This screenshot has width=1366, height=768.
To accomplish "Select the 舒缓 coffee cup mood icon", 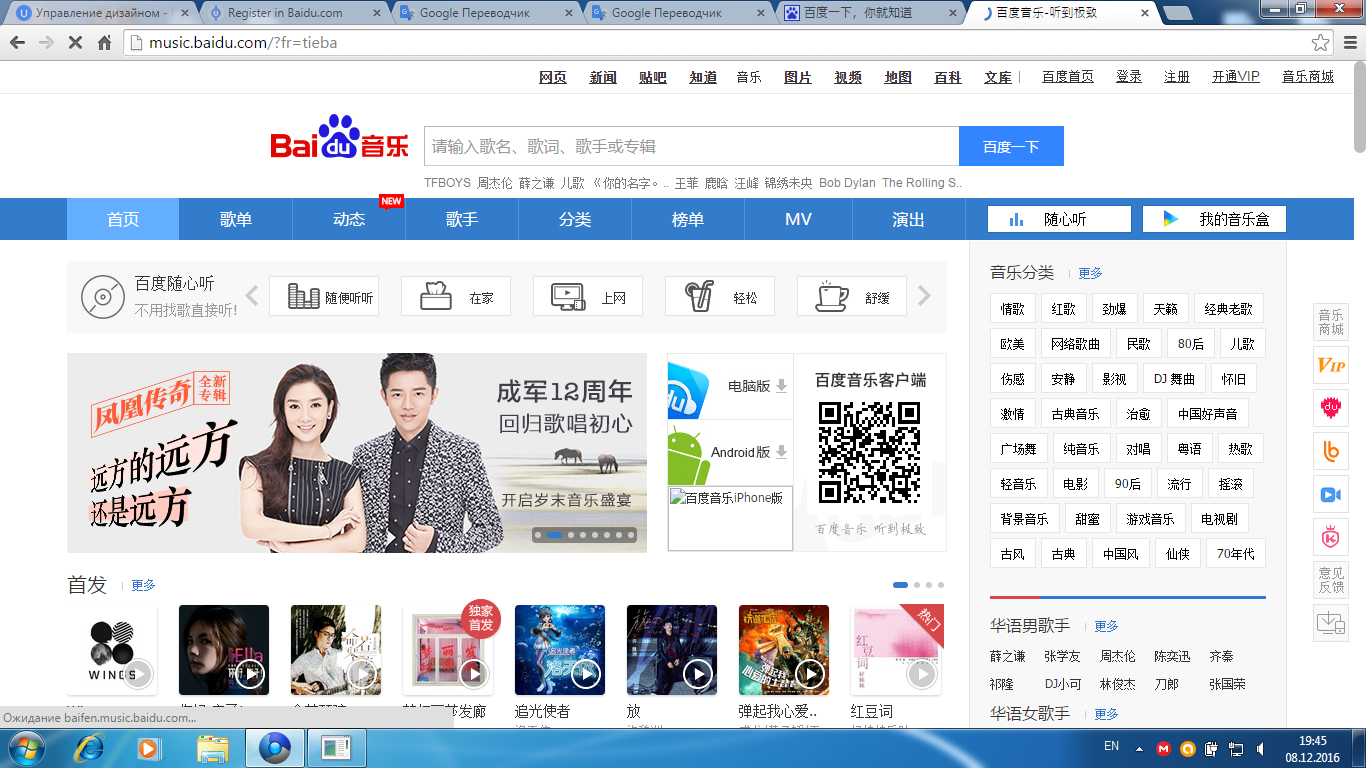I will [x=852, y=297].
